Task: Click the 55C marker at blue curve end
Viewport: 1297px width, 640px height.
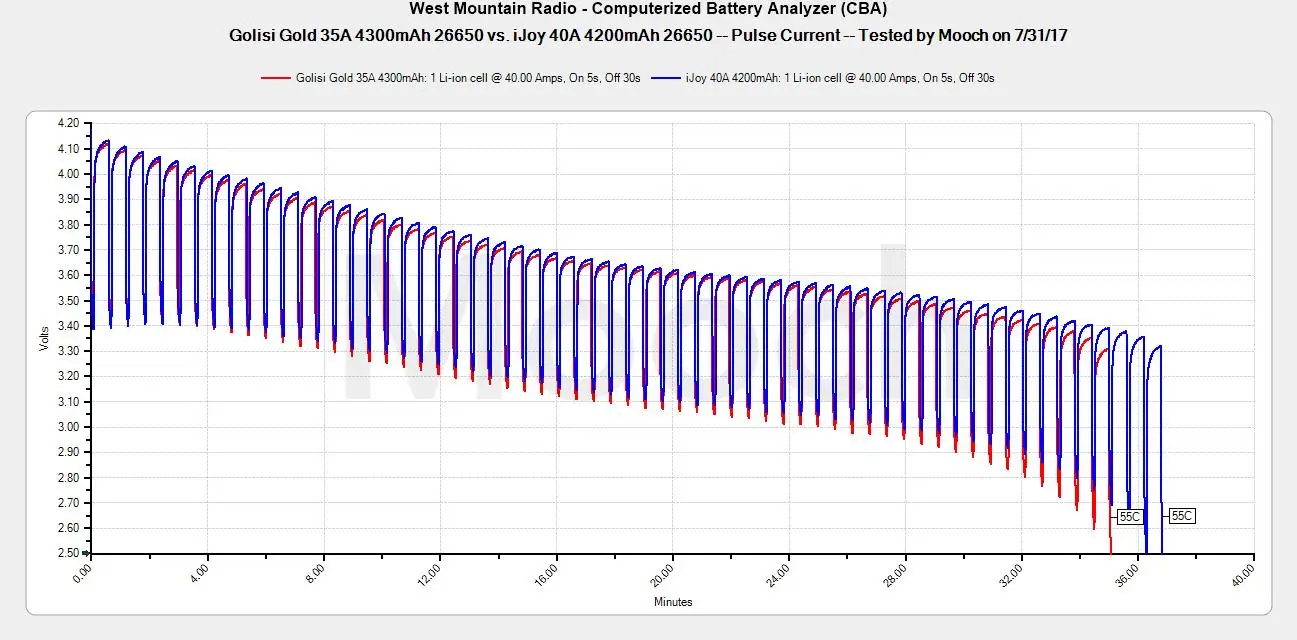Action: point(1182,516)
